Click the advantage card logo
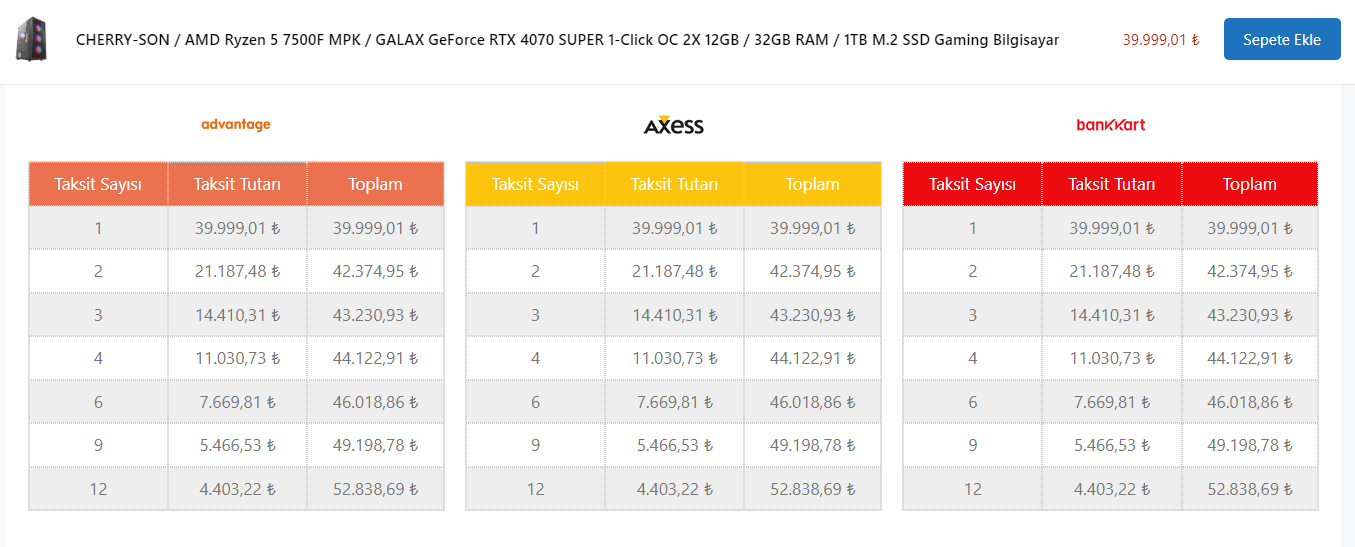1355x547 pixels. [x=236, y=125]
